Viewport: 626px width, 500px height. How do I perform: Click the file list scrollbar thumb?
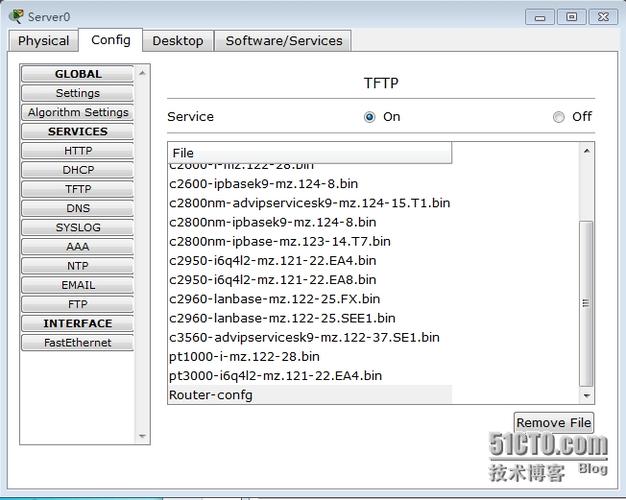point(586,304)
